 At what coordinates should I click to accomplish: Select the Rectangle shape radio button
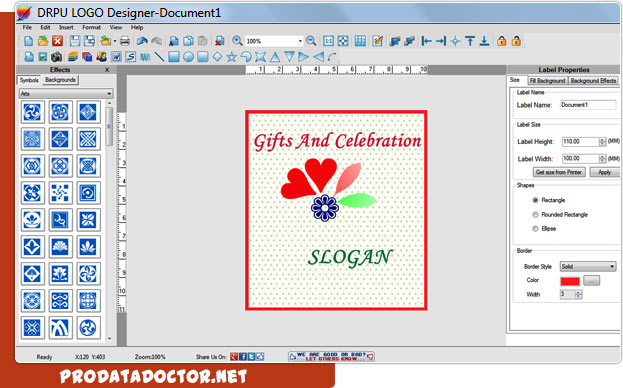tap(535, 200)
